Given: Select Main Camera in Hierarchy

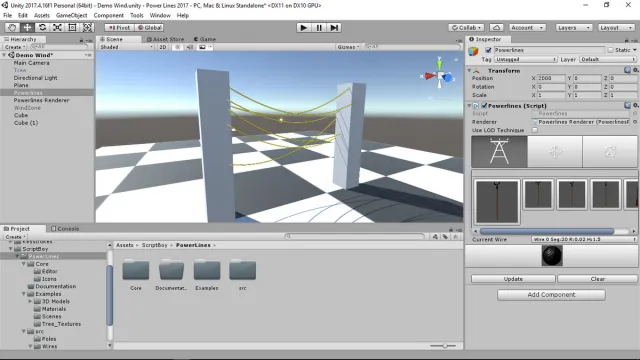Looking at the screenshot, I should coord(31,63).
